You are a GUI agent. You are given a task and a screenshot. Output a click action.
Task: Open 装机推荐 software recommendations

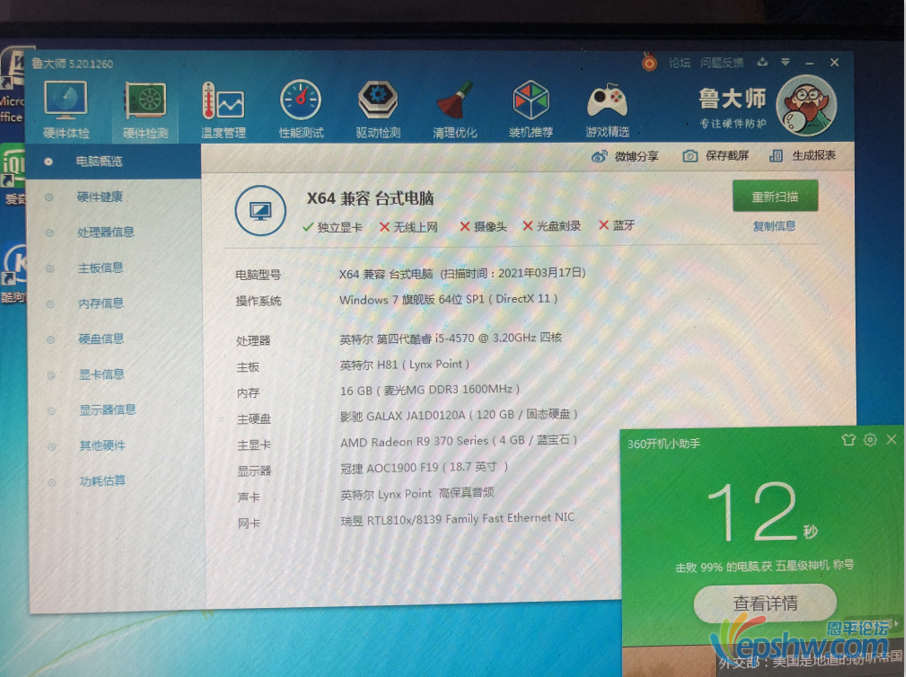[x=530, y=110]
